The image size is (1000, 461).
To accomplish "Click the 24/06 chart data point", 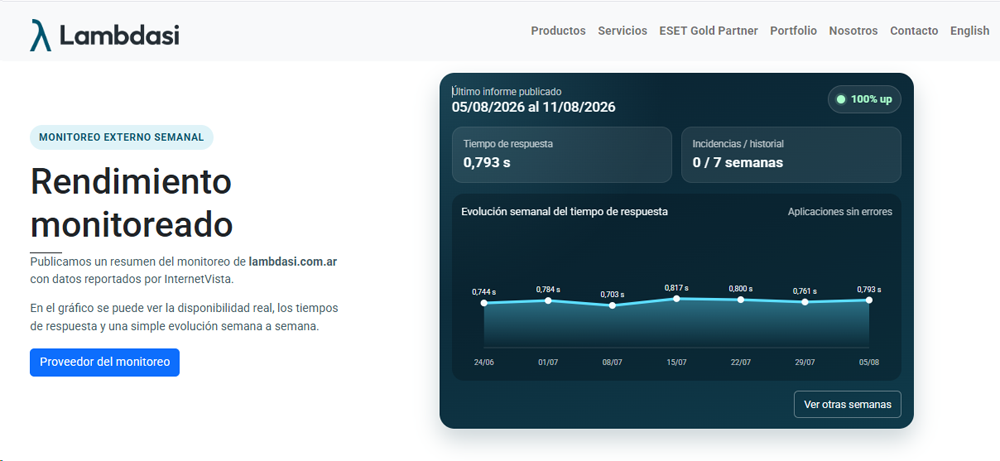I will coord(484,303).
